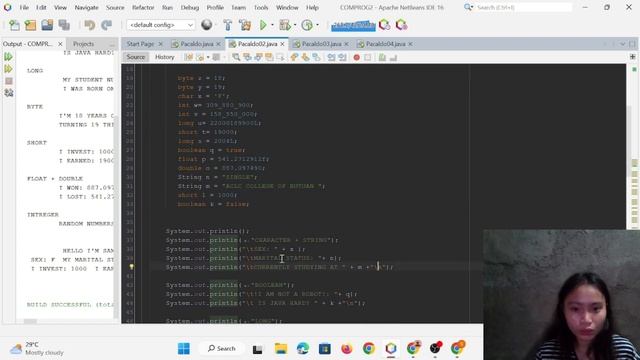640x360 pixels.
Task: Click the light bulb hint on line 40
Action: point(131,267)
